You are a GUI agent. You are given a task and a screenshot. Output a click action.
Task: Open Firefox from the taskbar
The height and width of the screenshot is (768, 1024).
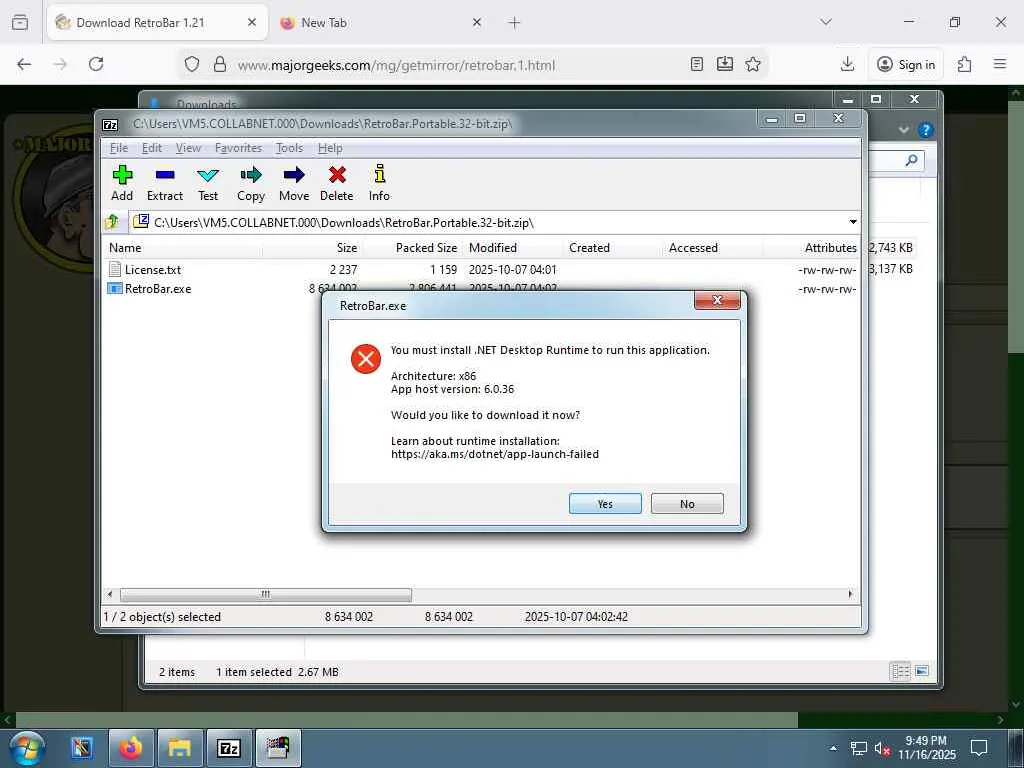(131, 748)
